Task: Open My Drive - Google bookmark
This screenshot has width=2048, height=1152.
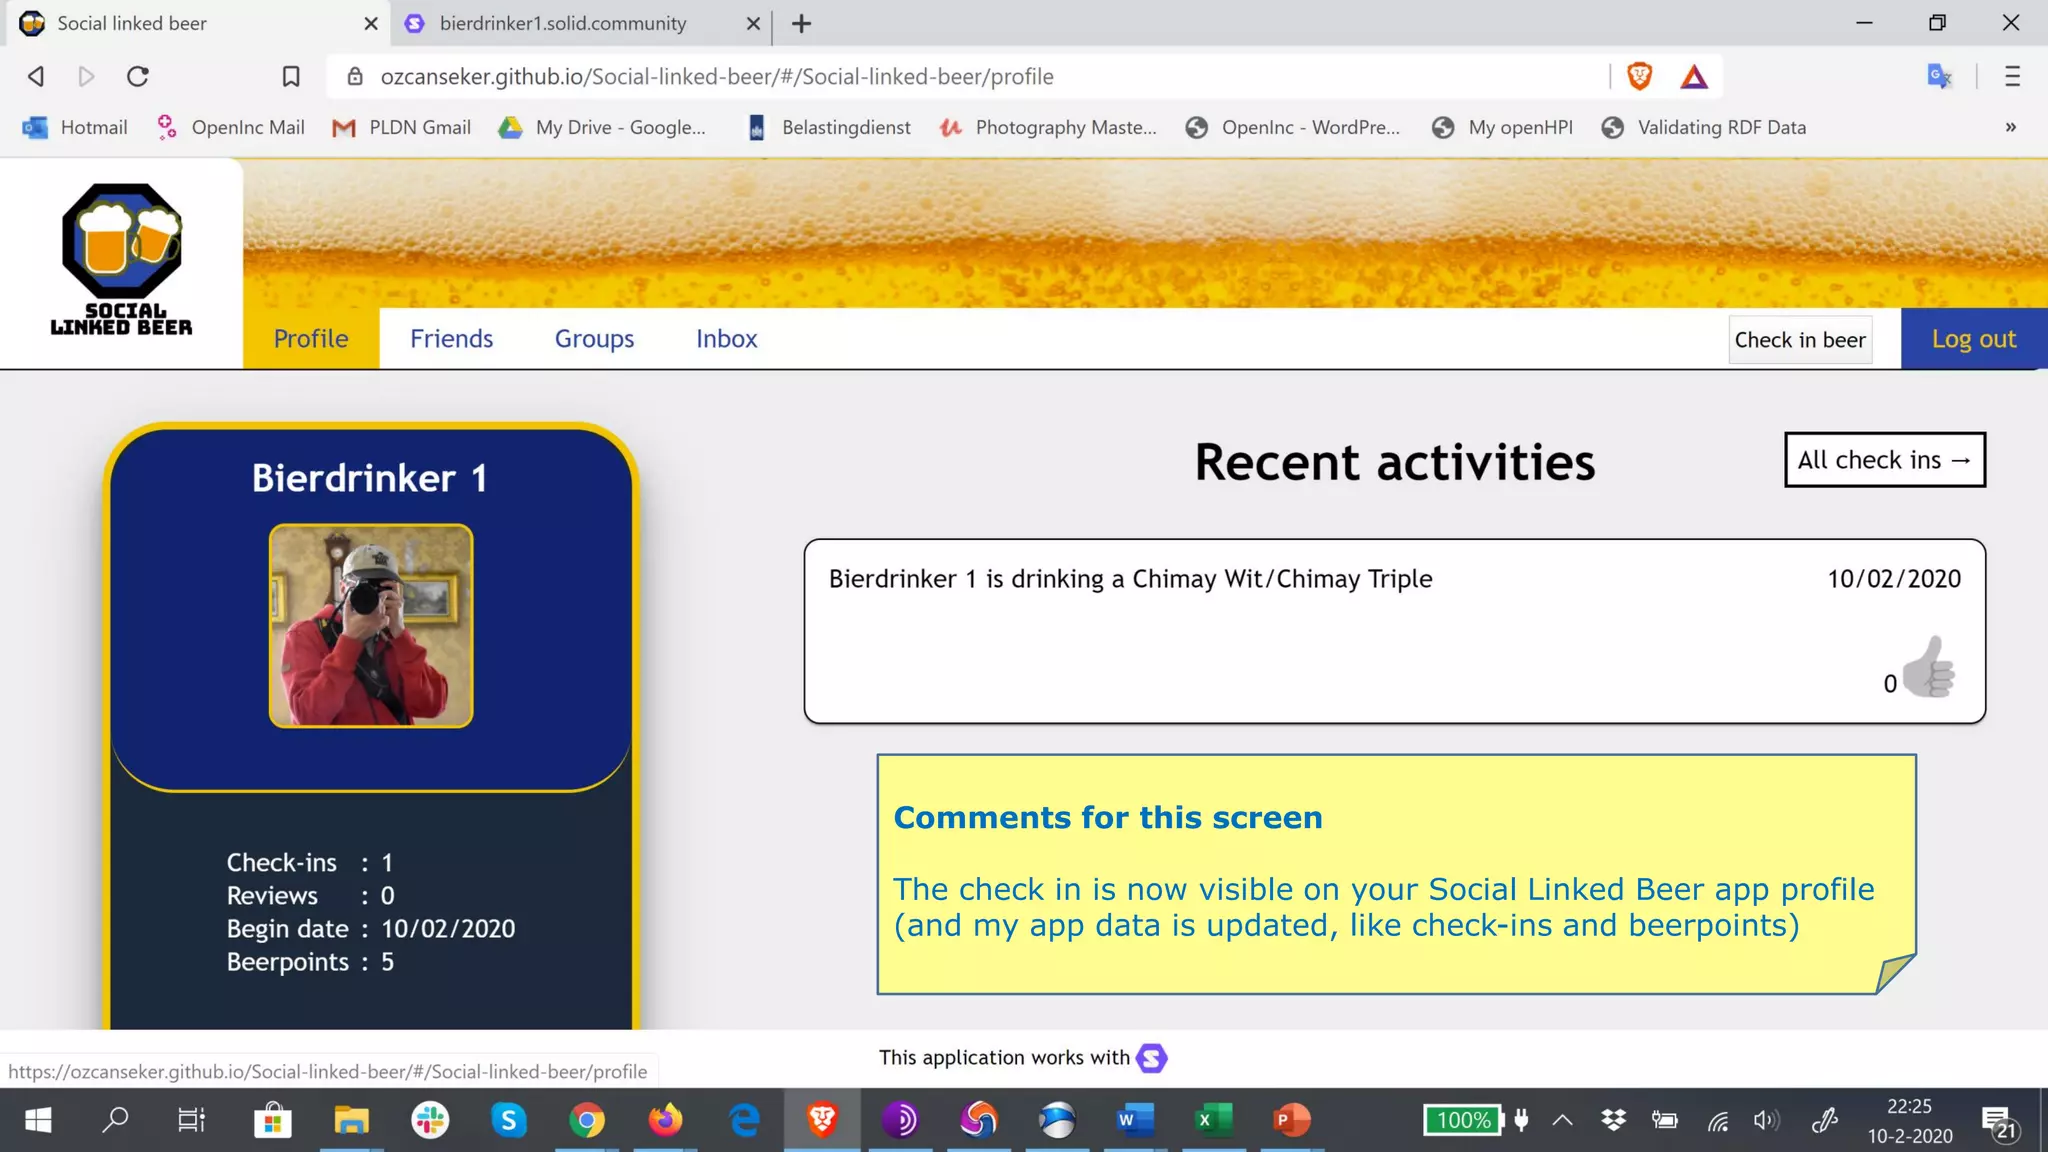Action: pyautogui.click(x=603, y=127)
